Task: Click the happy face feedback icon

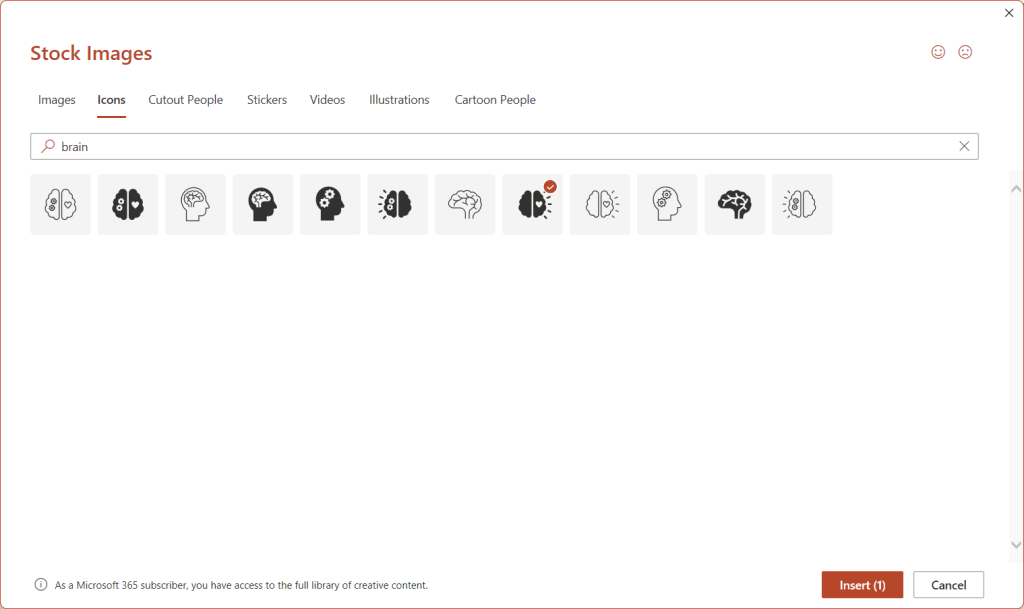Action: coord(937,51)
